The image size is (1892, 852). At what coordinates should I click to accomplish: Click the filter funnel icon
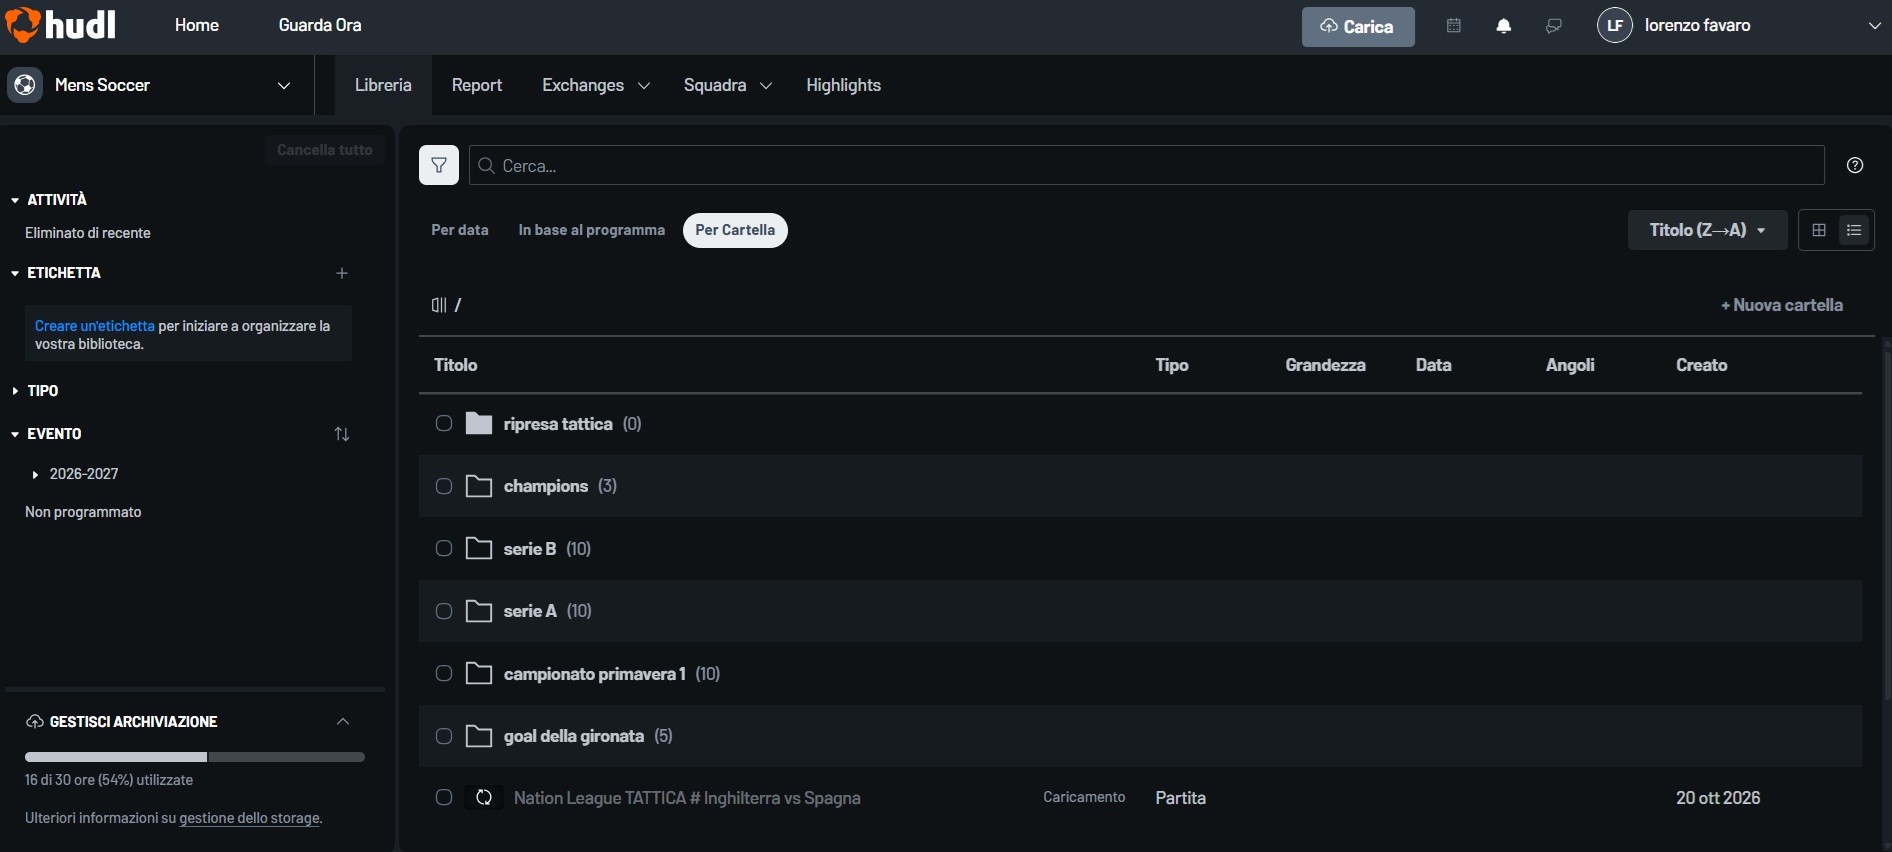pyautogui.click(x=439, y=165)
